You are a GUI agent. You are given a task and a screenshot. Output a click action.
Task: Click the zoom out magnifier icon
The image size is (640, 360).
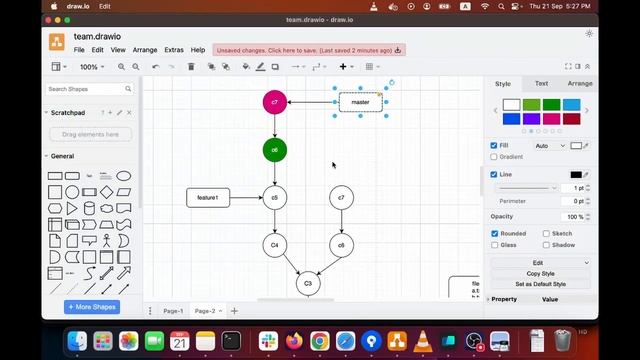pyautogui.click(x=136, y=67)
